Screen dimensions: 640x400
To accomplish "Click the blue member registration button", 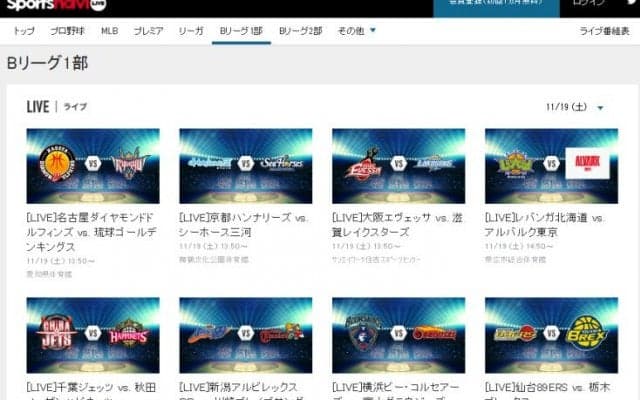I will tap(496, 8).
